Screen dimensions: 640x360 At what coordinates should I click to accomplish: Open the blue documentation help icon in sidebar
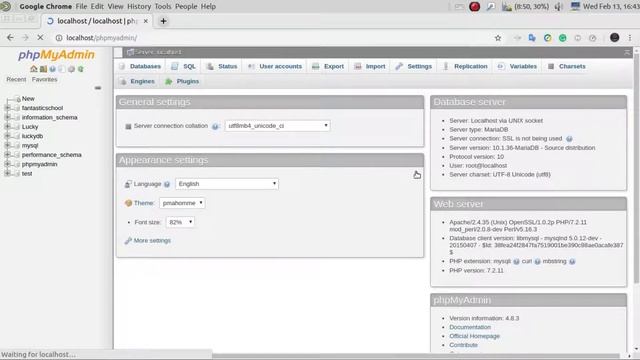pyautogui.click(x=53, y=69)
